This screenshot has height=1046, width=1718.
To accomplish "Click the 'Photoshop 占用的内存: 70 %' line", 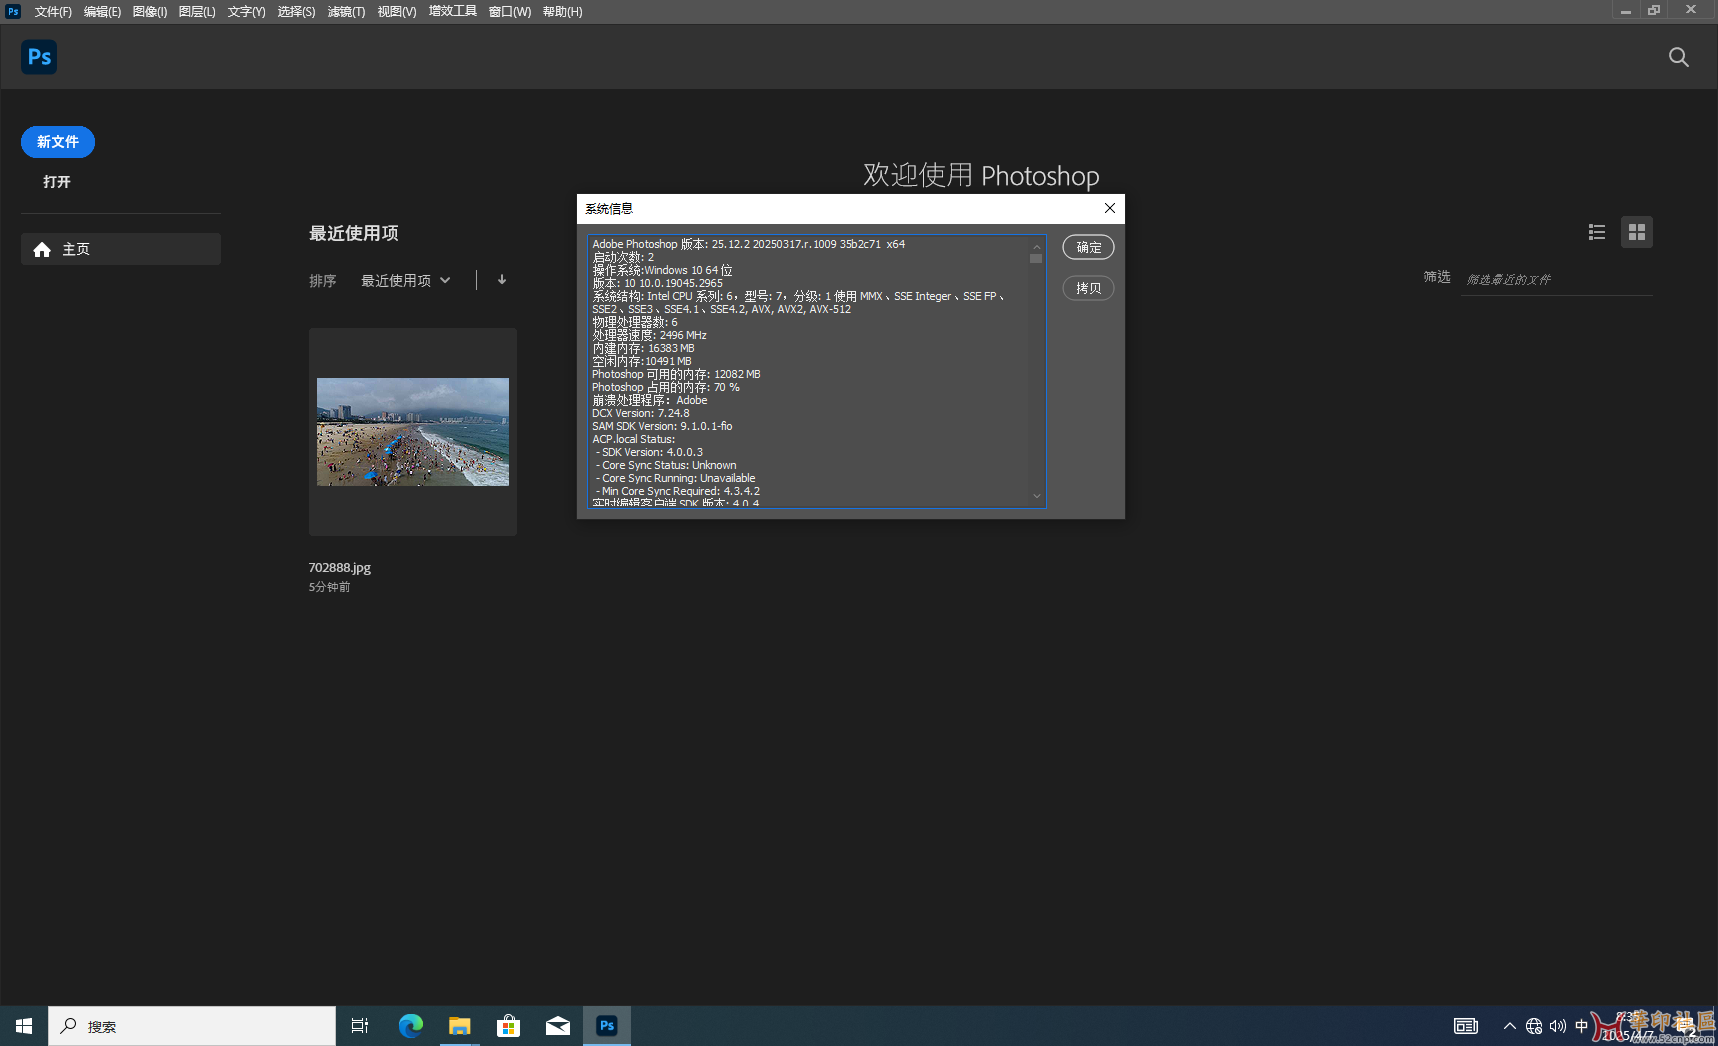I will 666,387.
